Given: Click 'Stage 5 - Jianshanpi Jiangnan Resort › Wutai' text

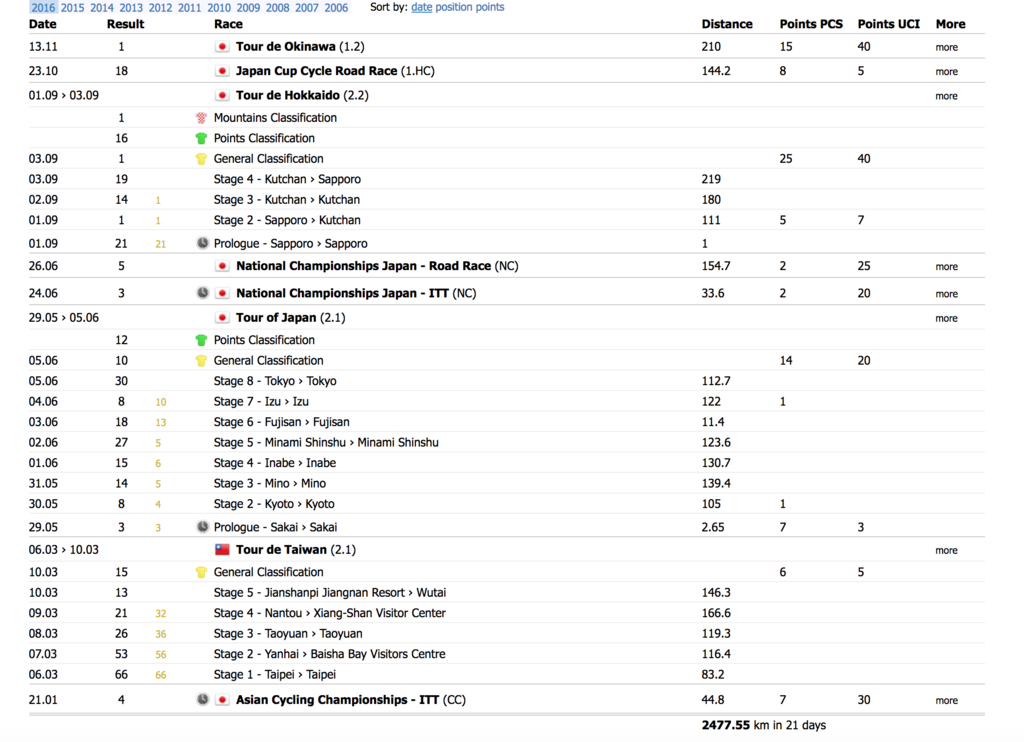Looking at the screenshot, I should (330, 593).
